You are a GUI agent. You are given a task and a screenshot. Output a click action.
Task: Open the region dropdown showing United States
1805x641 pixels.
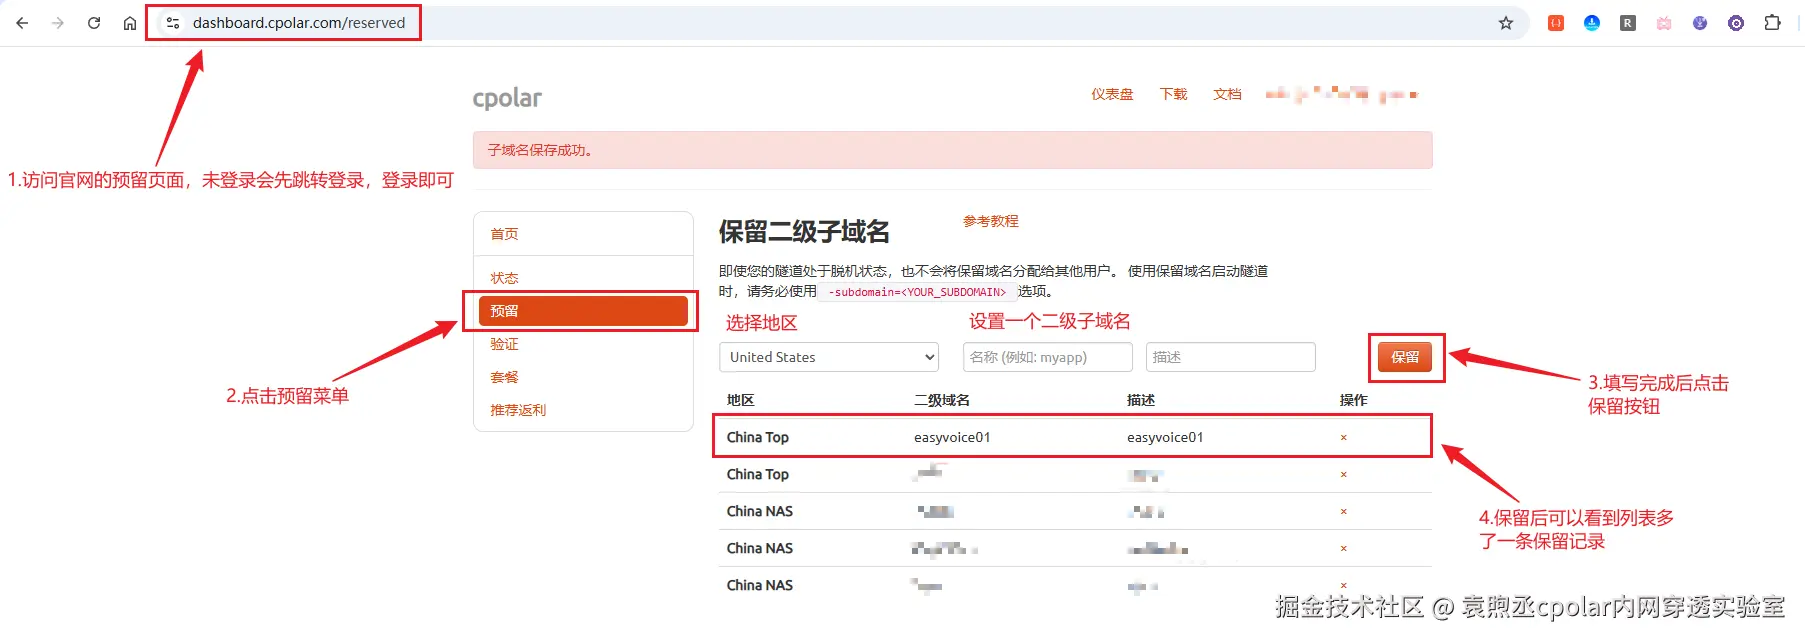pos(829,357)
